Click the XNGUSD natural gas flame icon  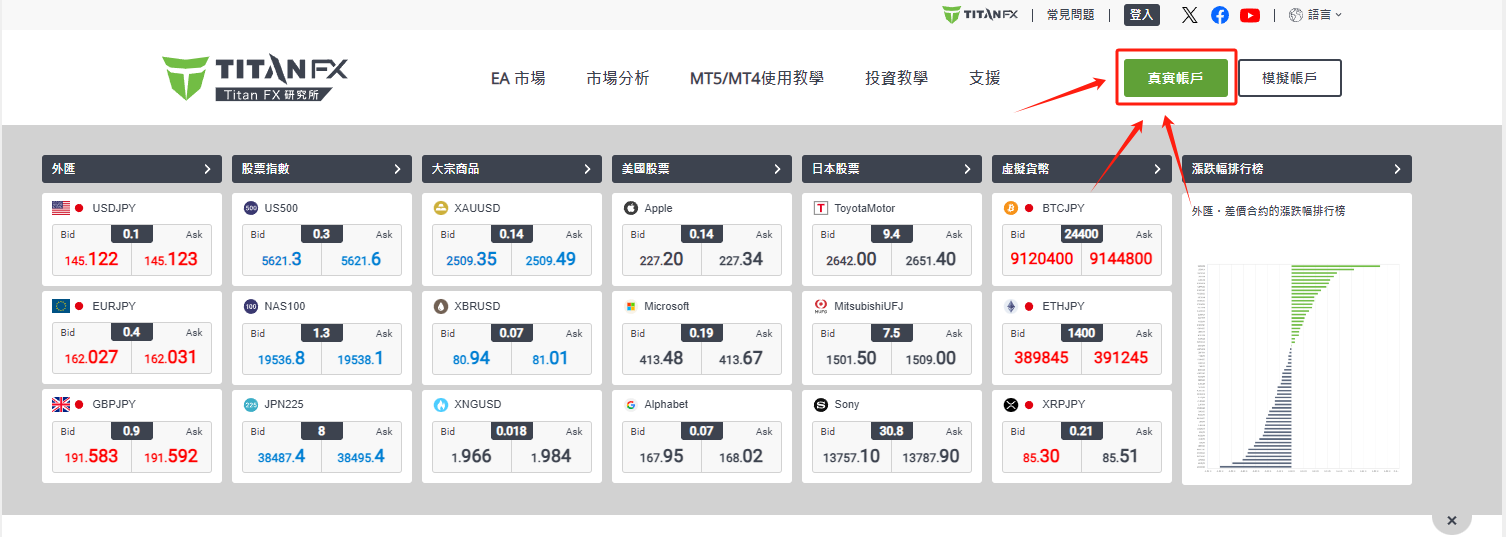click(440, 404)
